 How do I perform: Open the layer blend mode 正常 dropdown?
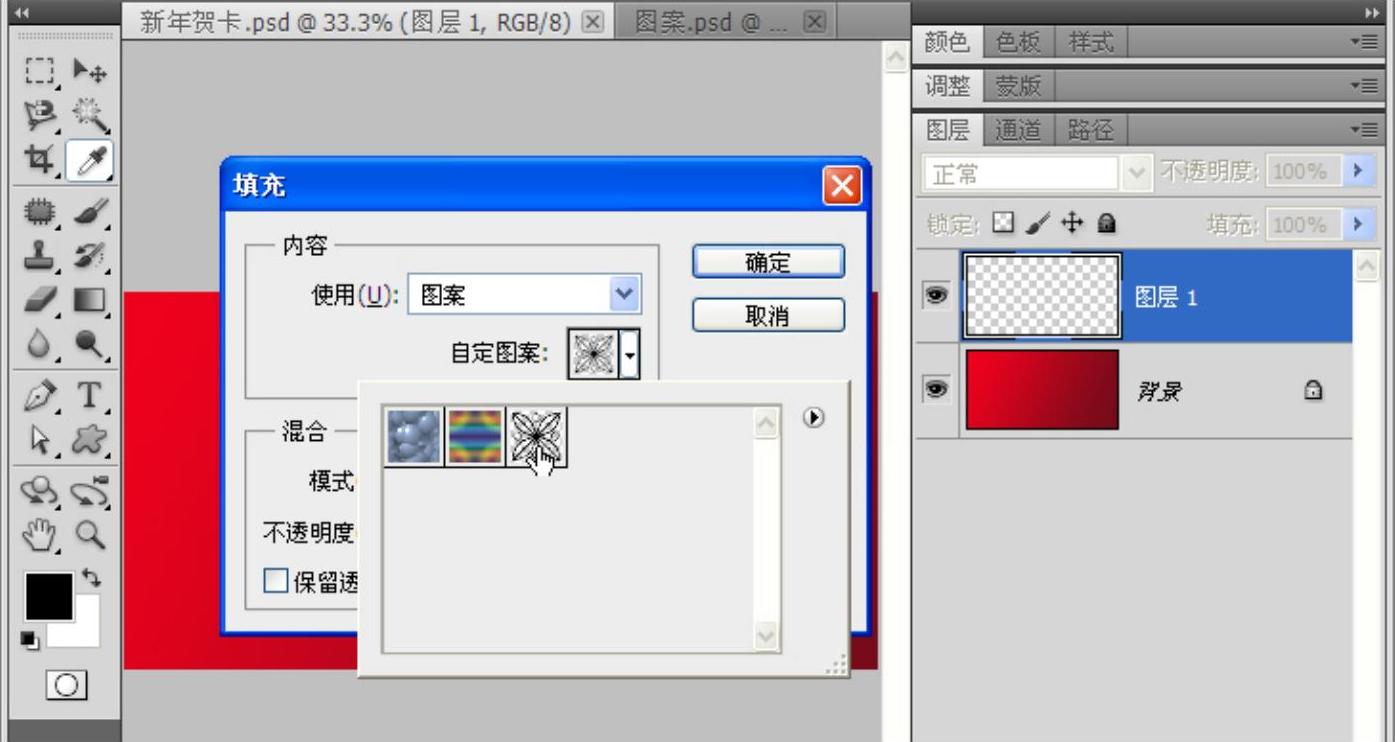(1035, 174)
